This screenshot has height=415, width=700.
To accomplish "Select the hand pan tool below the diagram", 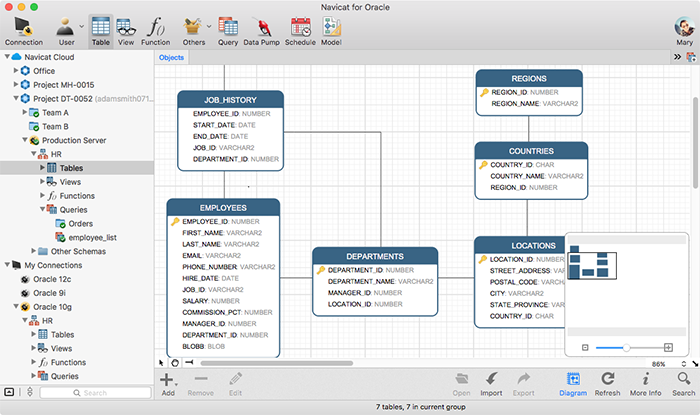I will coord(175,363).
